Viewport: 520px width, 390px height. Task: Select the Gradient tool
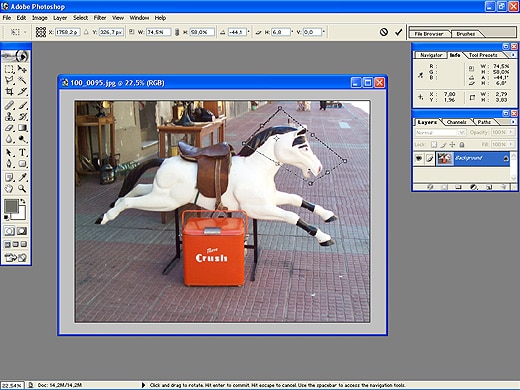22,128
